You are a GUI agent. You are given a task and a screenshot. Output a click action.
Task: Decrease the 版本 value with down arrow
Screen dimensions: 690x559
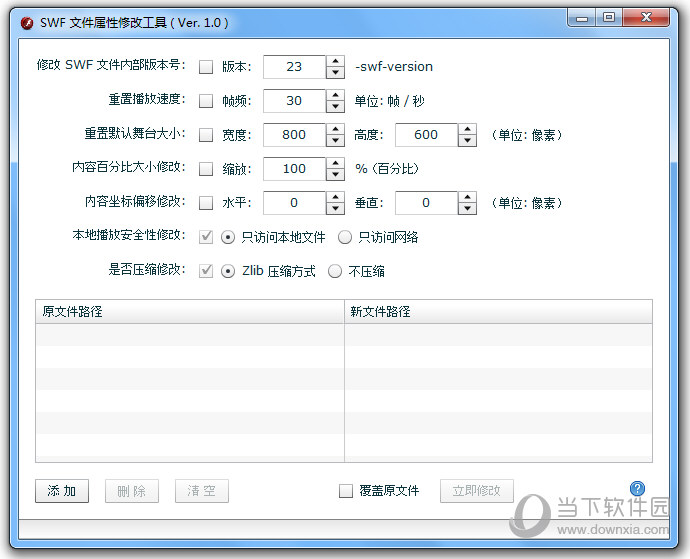(335, 73)
